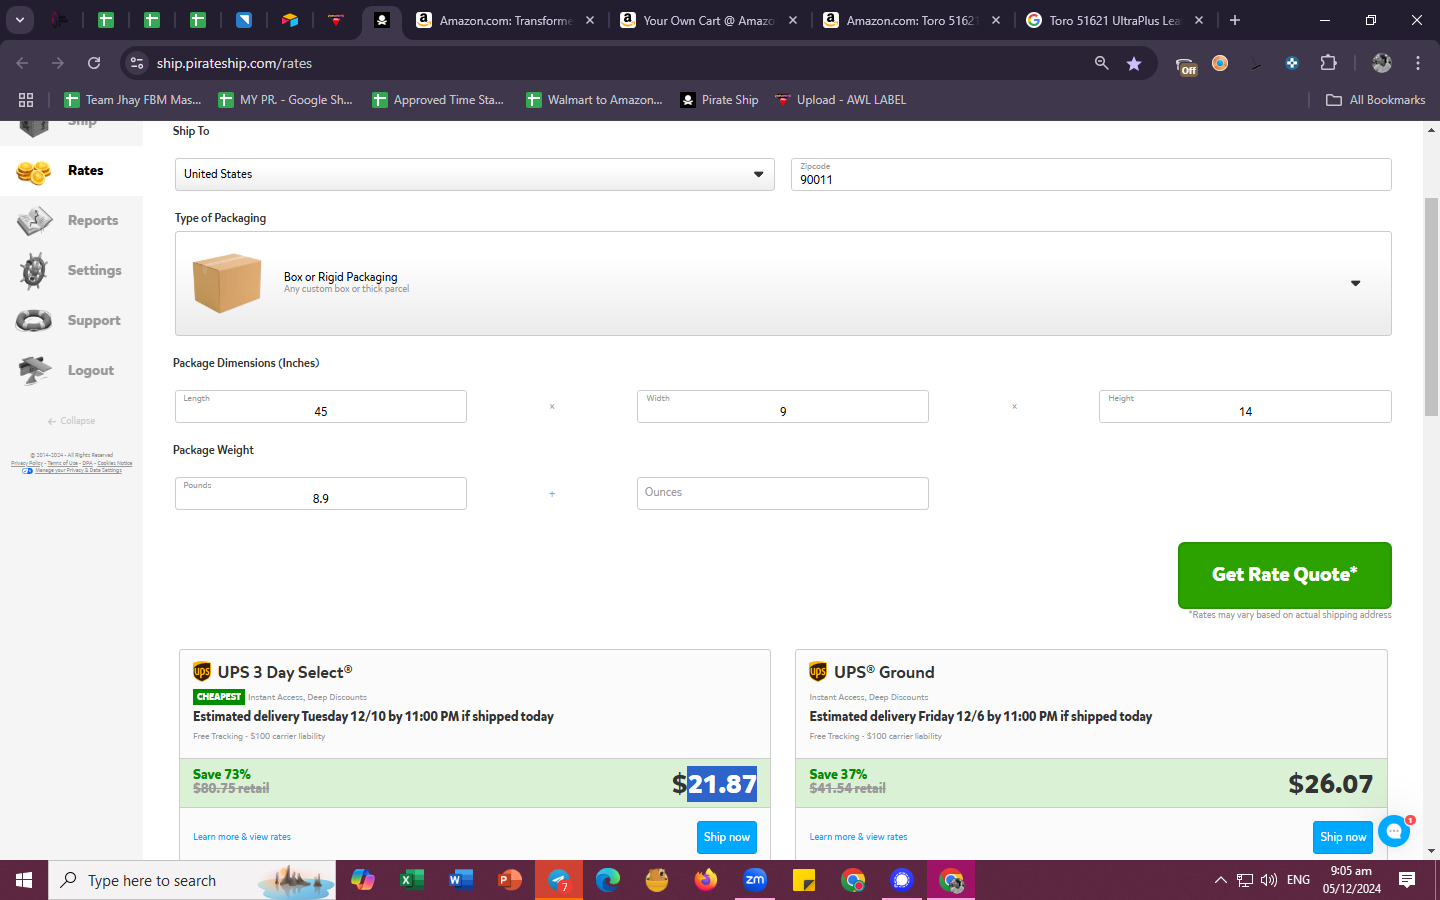Screen dimensions: 1440x900
Task: Open the Reports menu item
Action: pos(93,221)
